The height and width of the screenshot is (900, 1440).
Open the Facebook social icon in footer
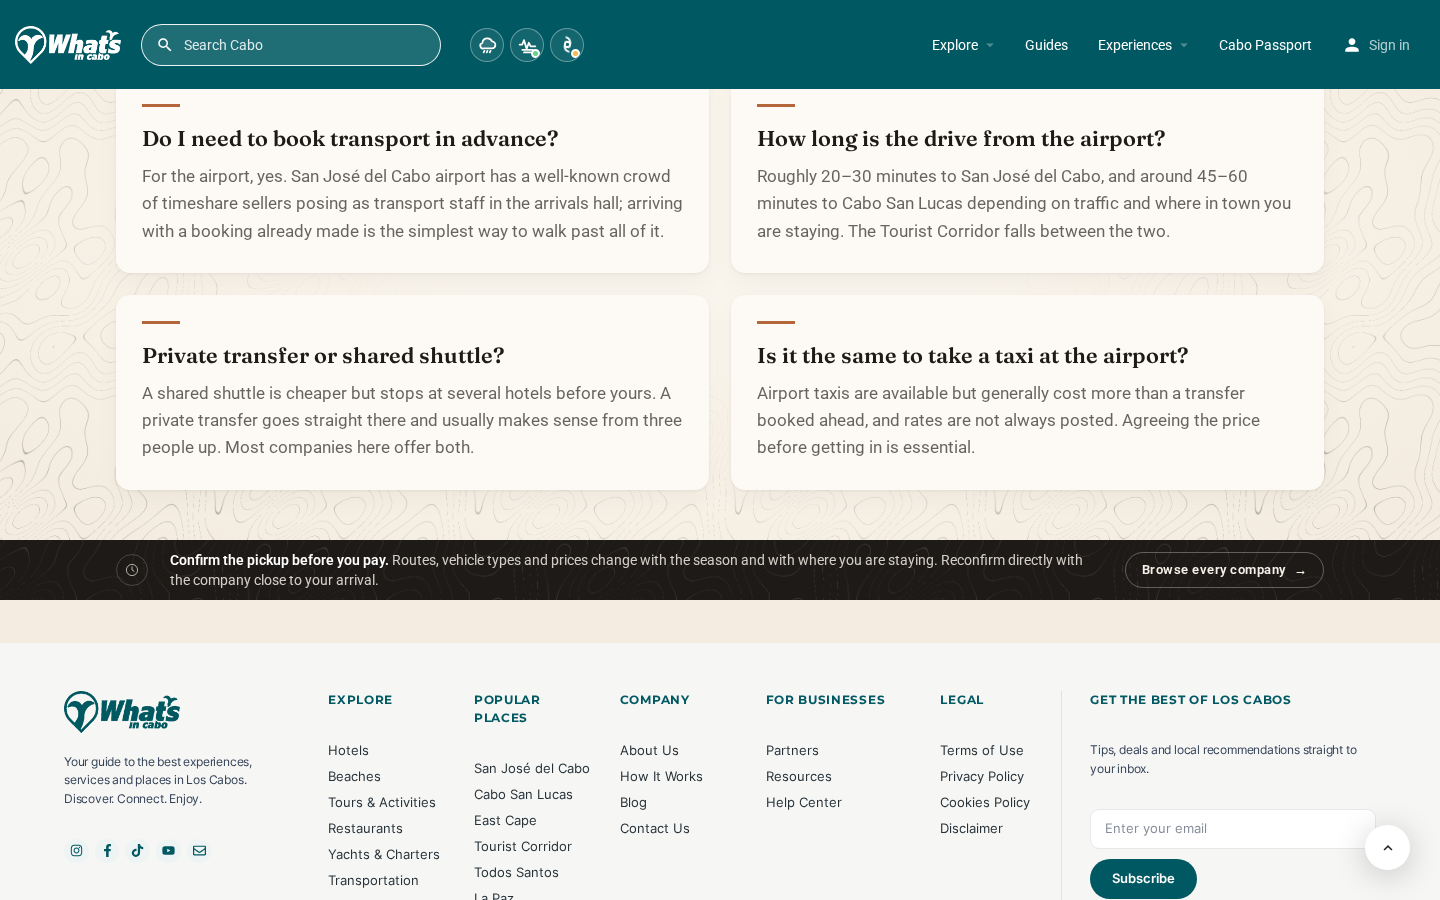tap(107, 850)
